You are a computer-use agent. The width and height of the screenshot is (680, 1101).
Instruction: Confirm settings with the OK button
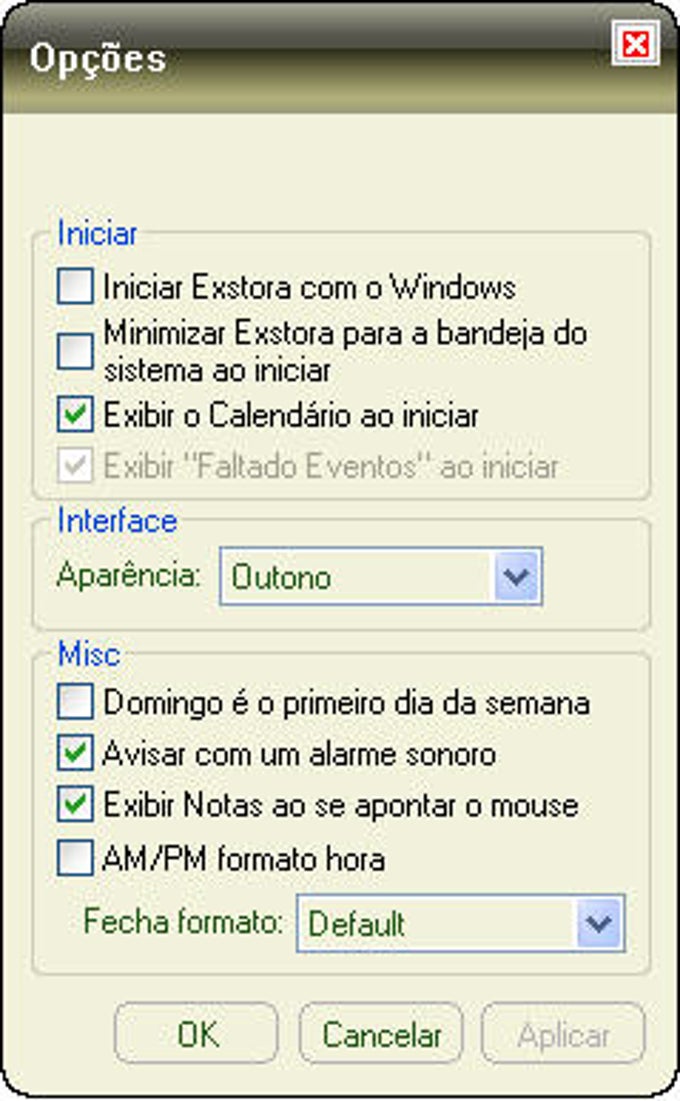coord(197,1034)
